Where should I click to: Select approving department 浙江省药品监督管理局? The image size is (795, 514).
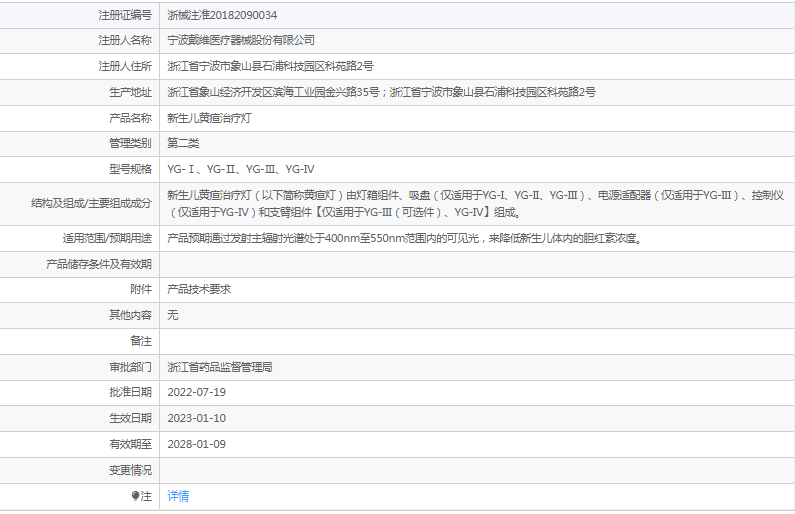click(220, 367)
